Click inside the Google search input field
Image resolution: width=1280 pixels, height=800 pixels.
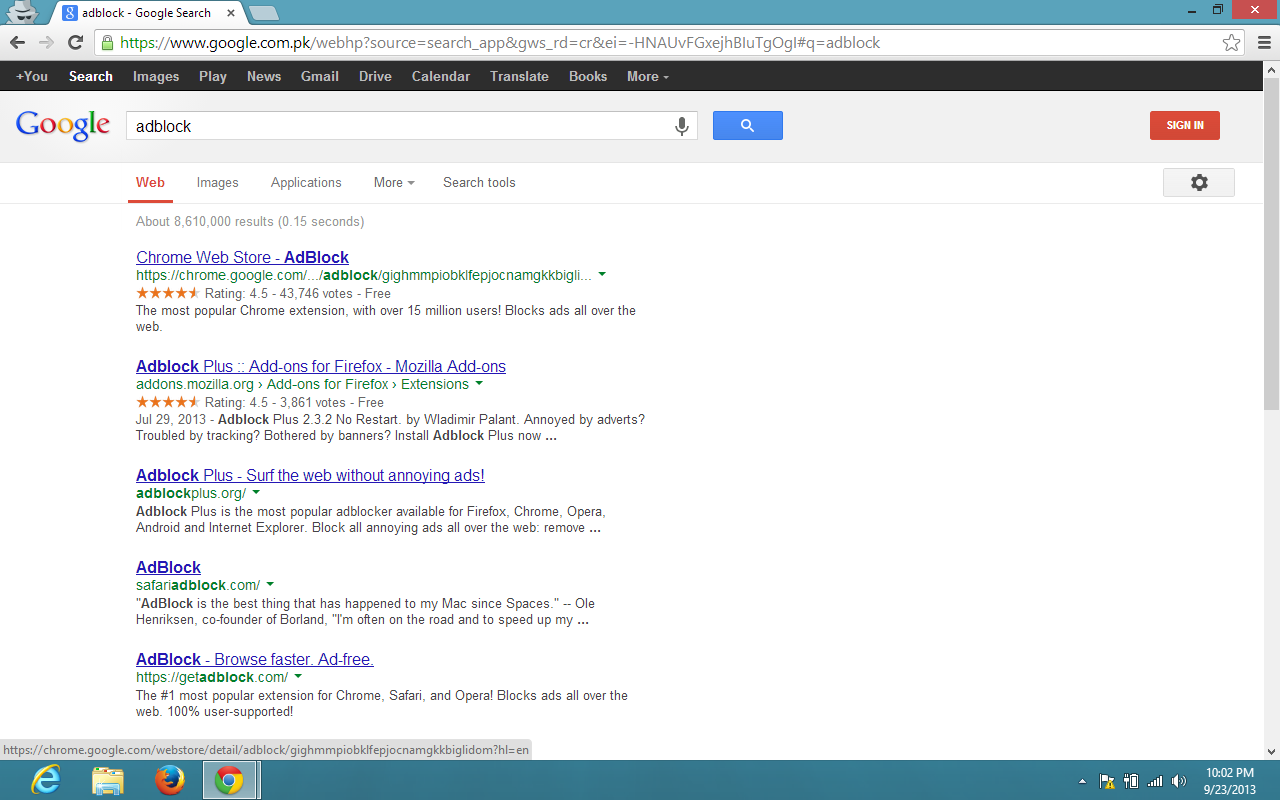point(400,125)
